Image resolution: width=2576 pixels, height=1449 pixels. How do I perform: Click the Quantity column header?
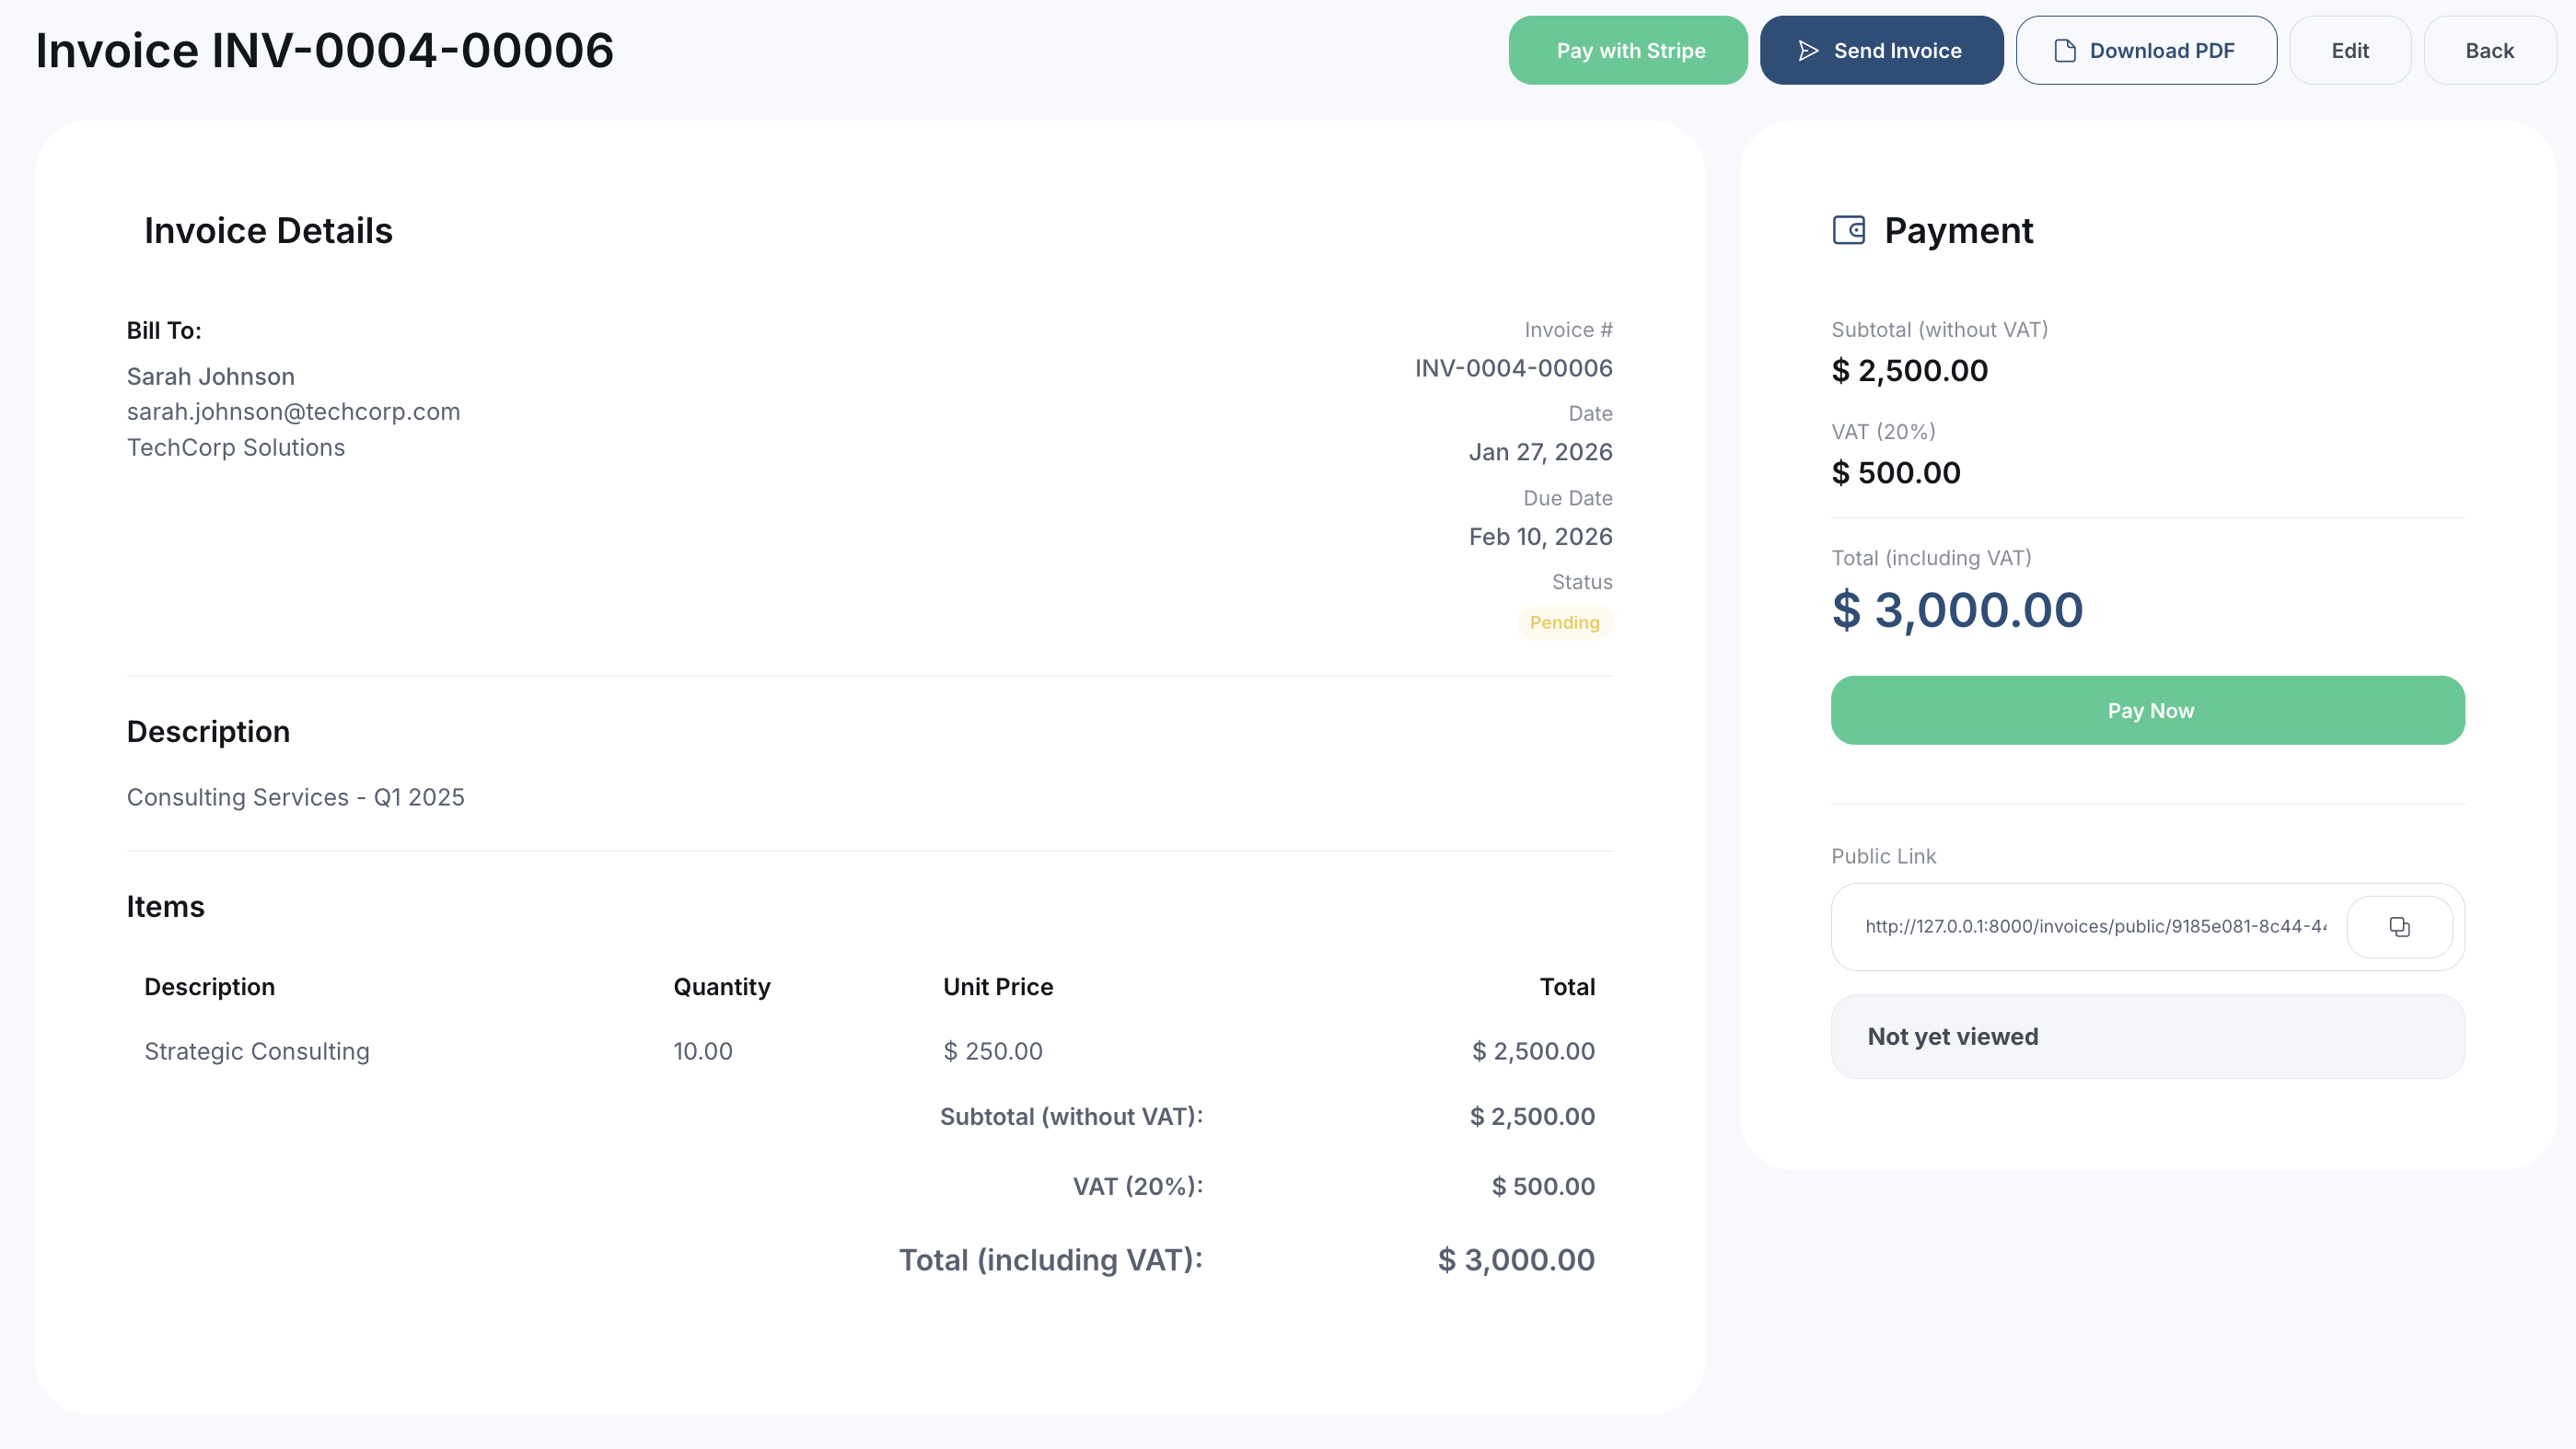coord(721,987)
